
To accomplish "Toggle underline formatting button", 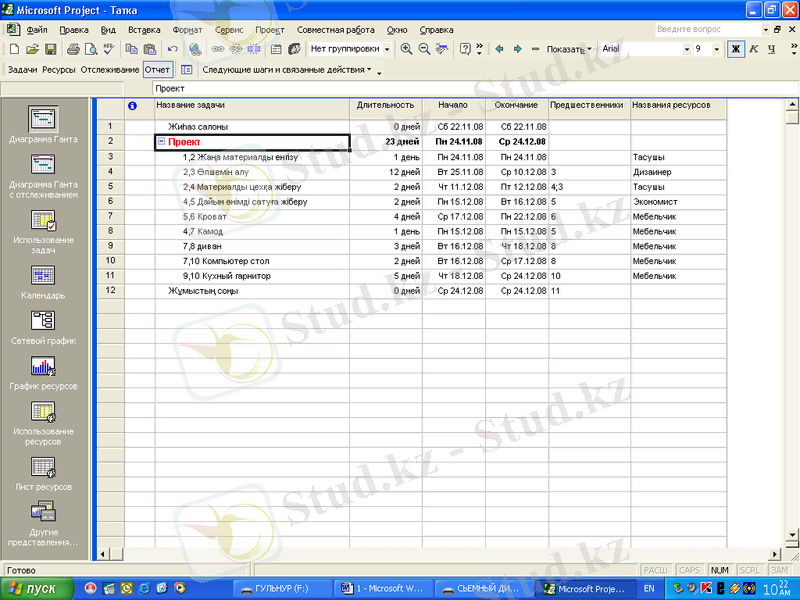I will (771, 49).
